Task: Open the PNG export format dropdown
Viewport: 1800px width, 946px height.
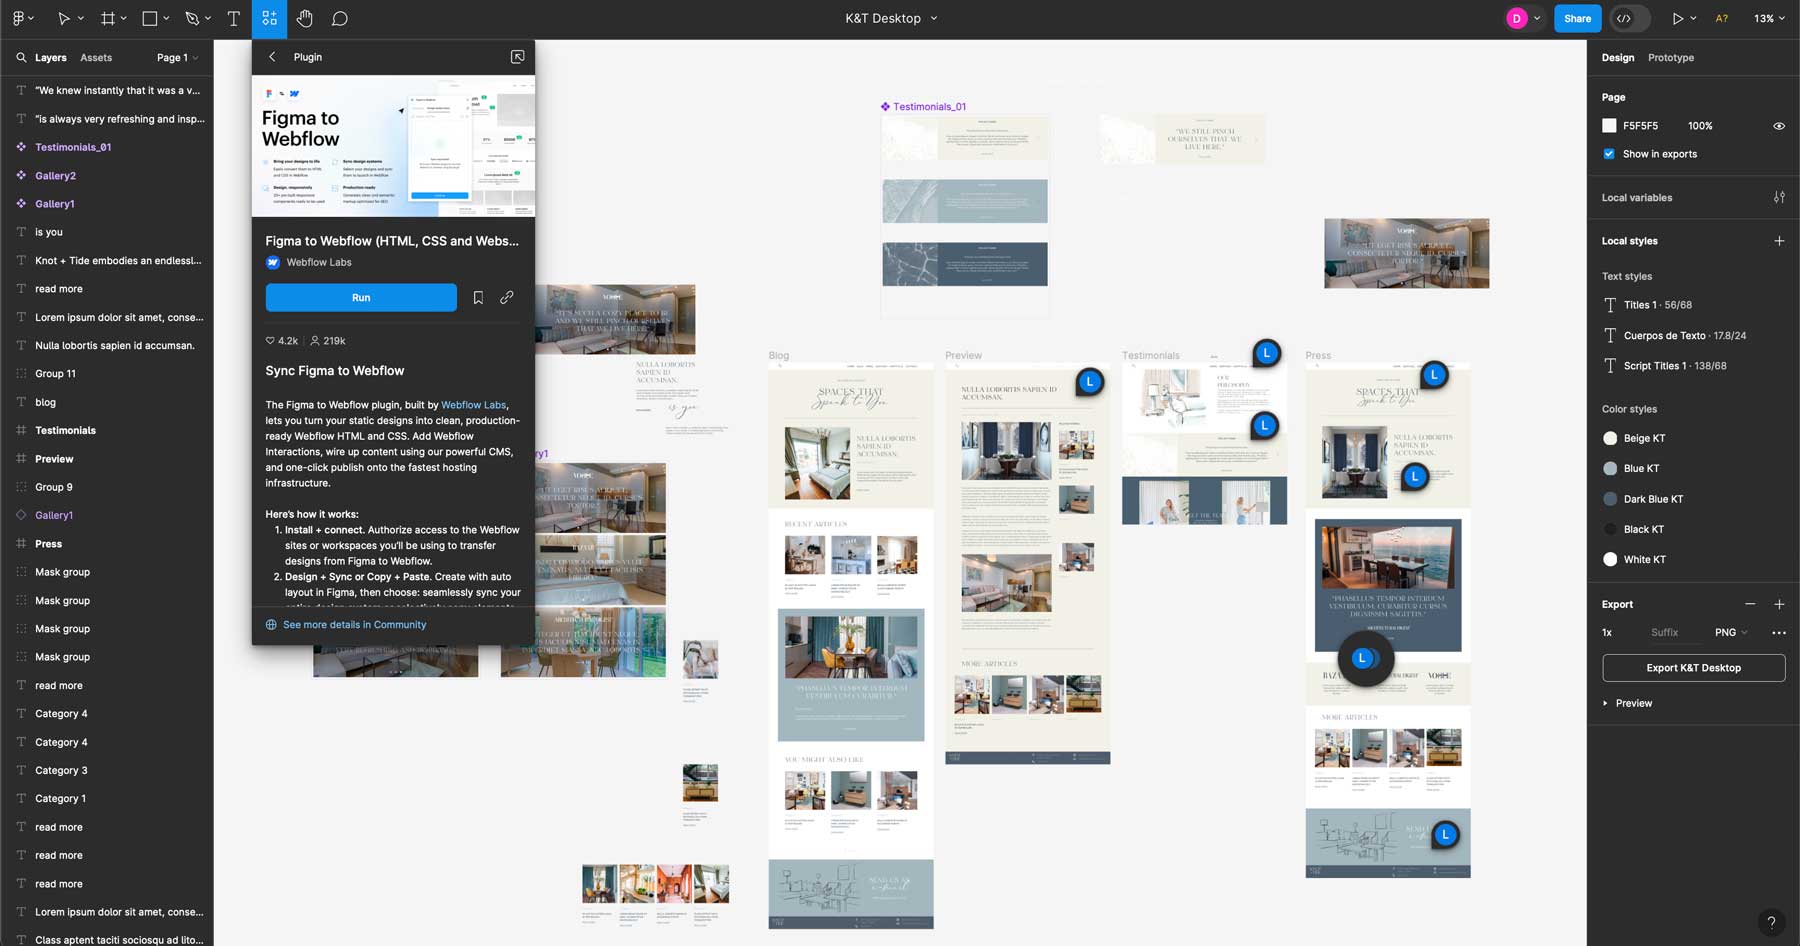Action: tap(1730, 632)
